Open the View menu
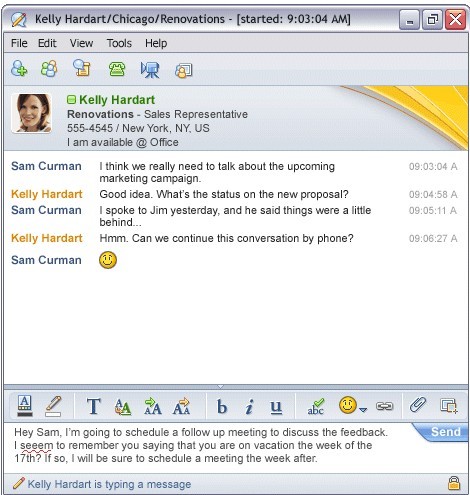 [x=81, y=43]
